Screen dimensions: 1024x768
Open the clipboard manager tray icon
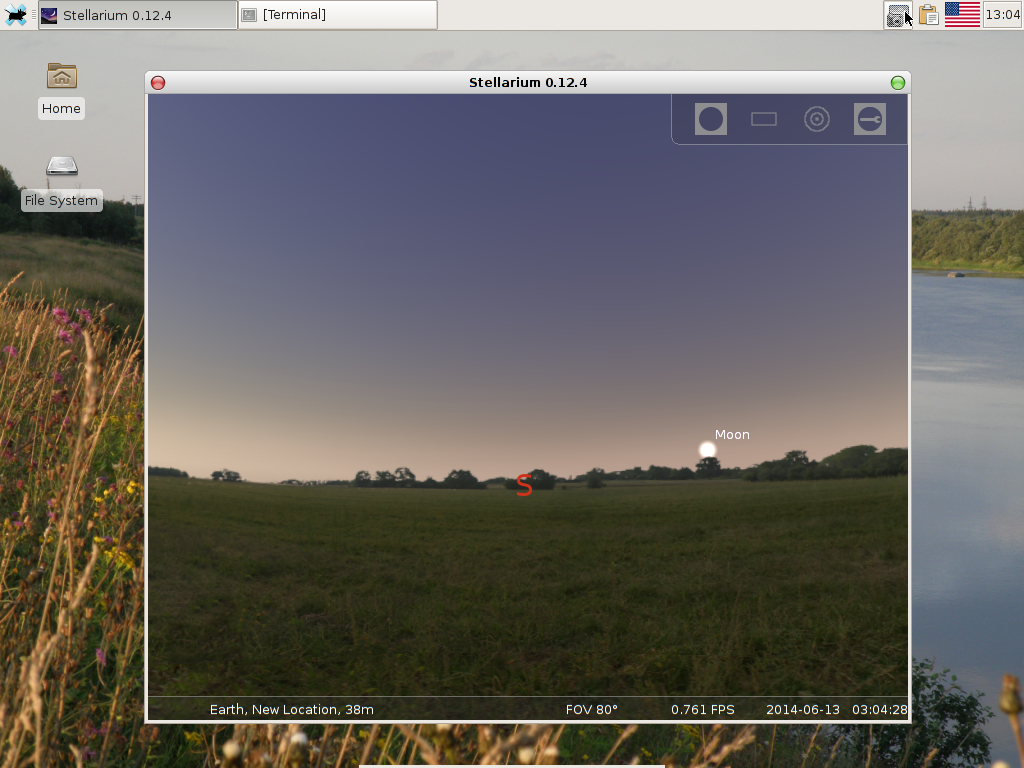point(929,14)
